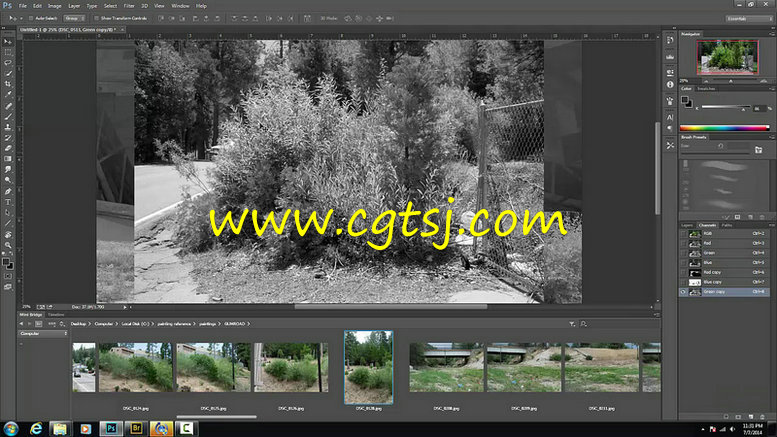The width and height of the screenshot is (777, 437).
Task: Open Internet Explorer from taskbar
Action: tap(36, 429)
